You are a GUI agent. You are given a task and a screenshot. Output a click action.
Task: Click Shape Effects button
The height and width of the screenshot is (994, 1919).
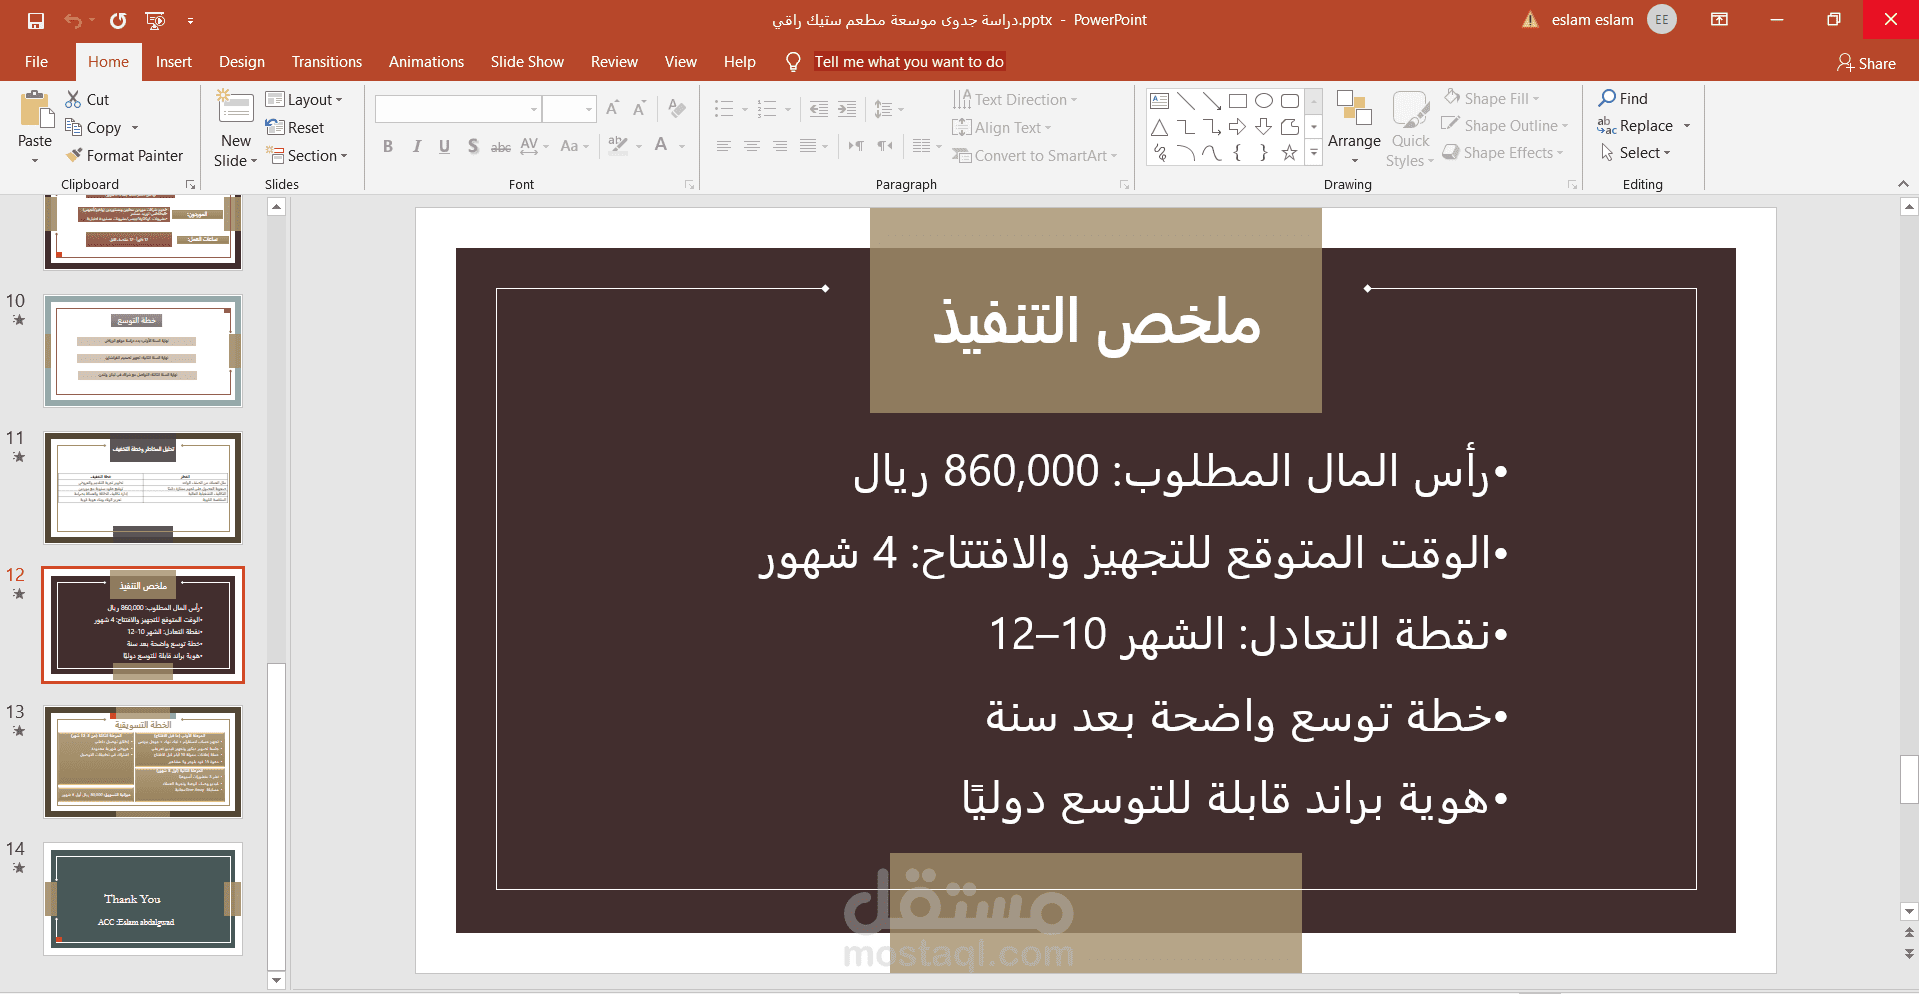pyautogui.click(x=1502, y=152)
